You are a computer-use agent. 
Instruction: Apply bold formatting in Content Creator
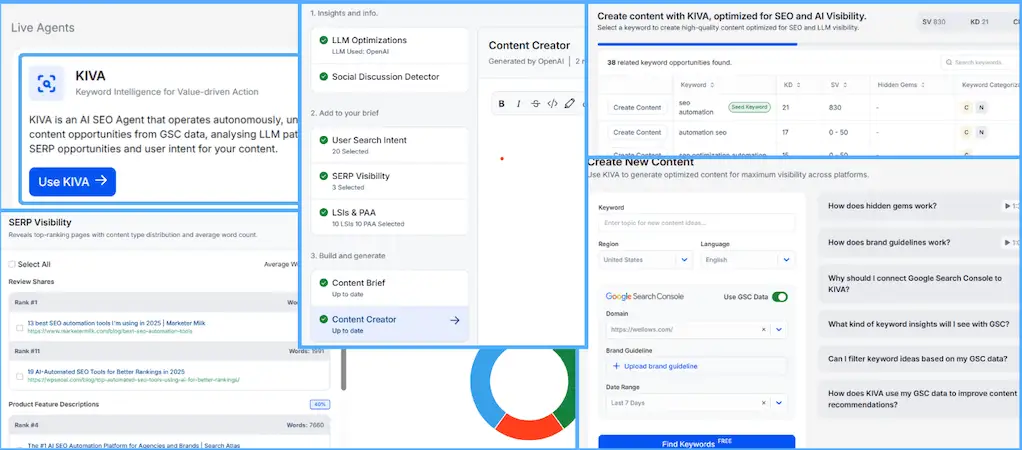502,103
